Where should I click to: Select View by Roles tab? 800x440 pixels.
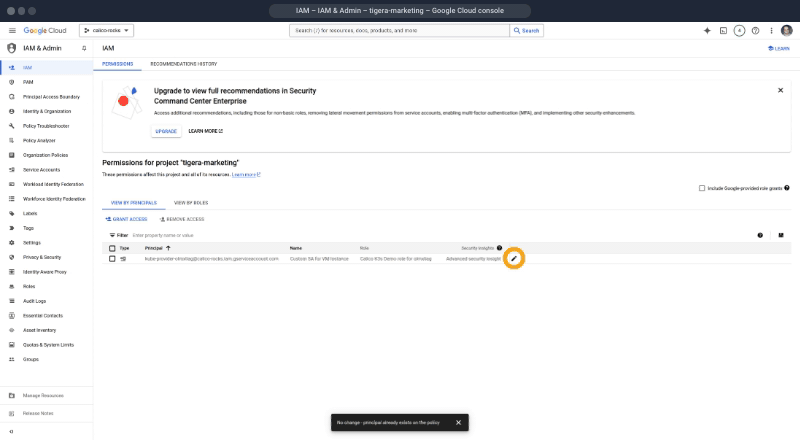pyautogui.click(x=191, y=203)
